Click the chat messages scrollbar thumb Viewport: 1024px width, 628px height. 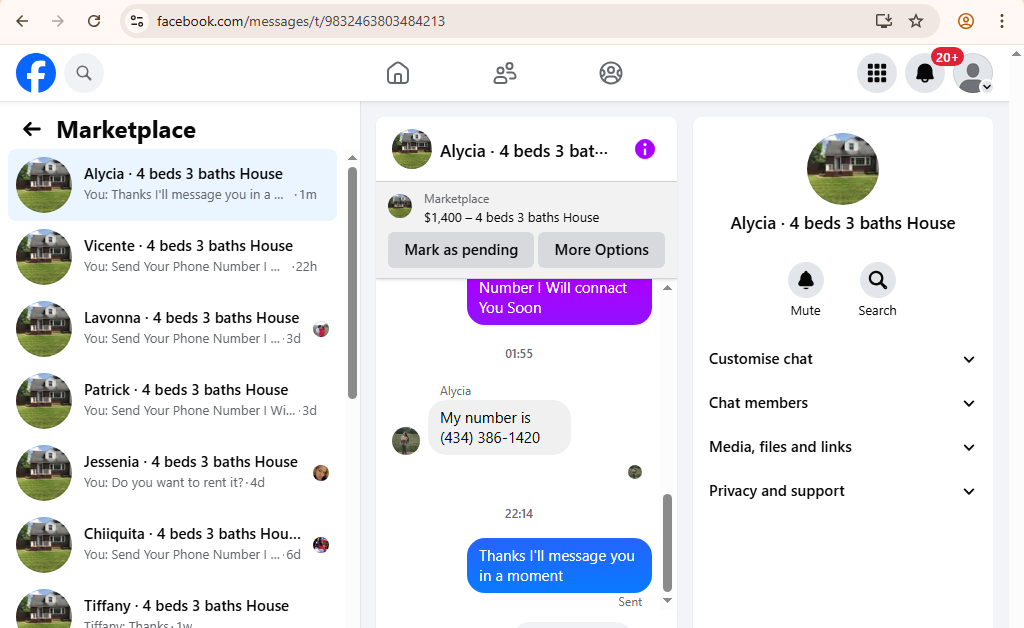point(667,542)
